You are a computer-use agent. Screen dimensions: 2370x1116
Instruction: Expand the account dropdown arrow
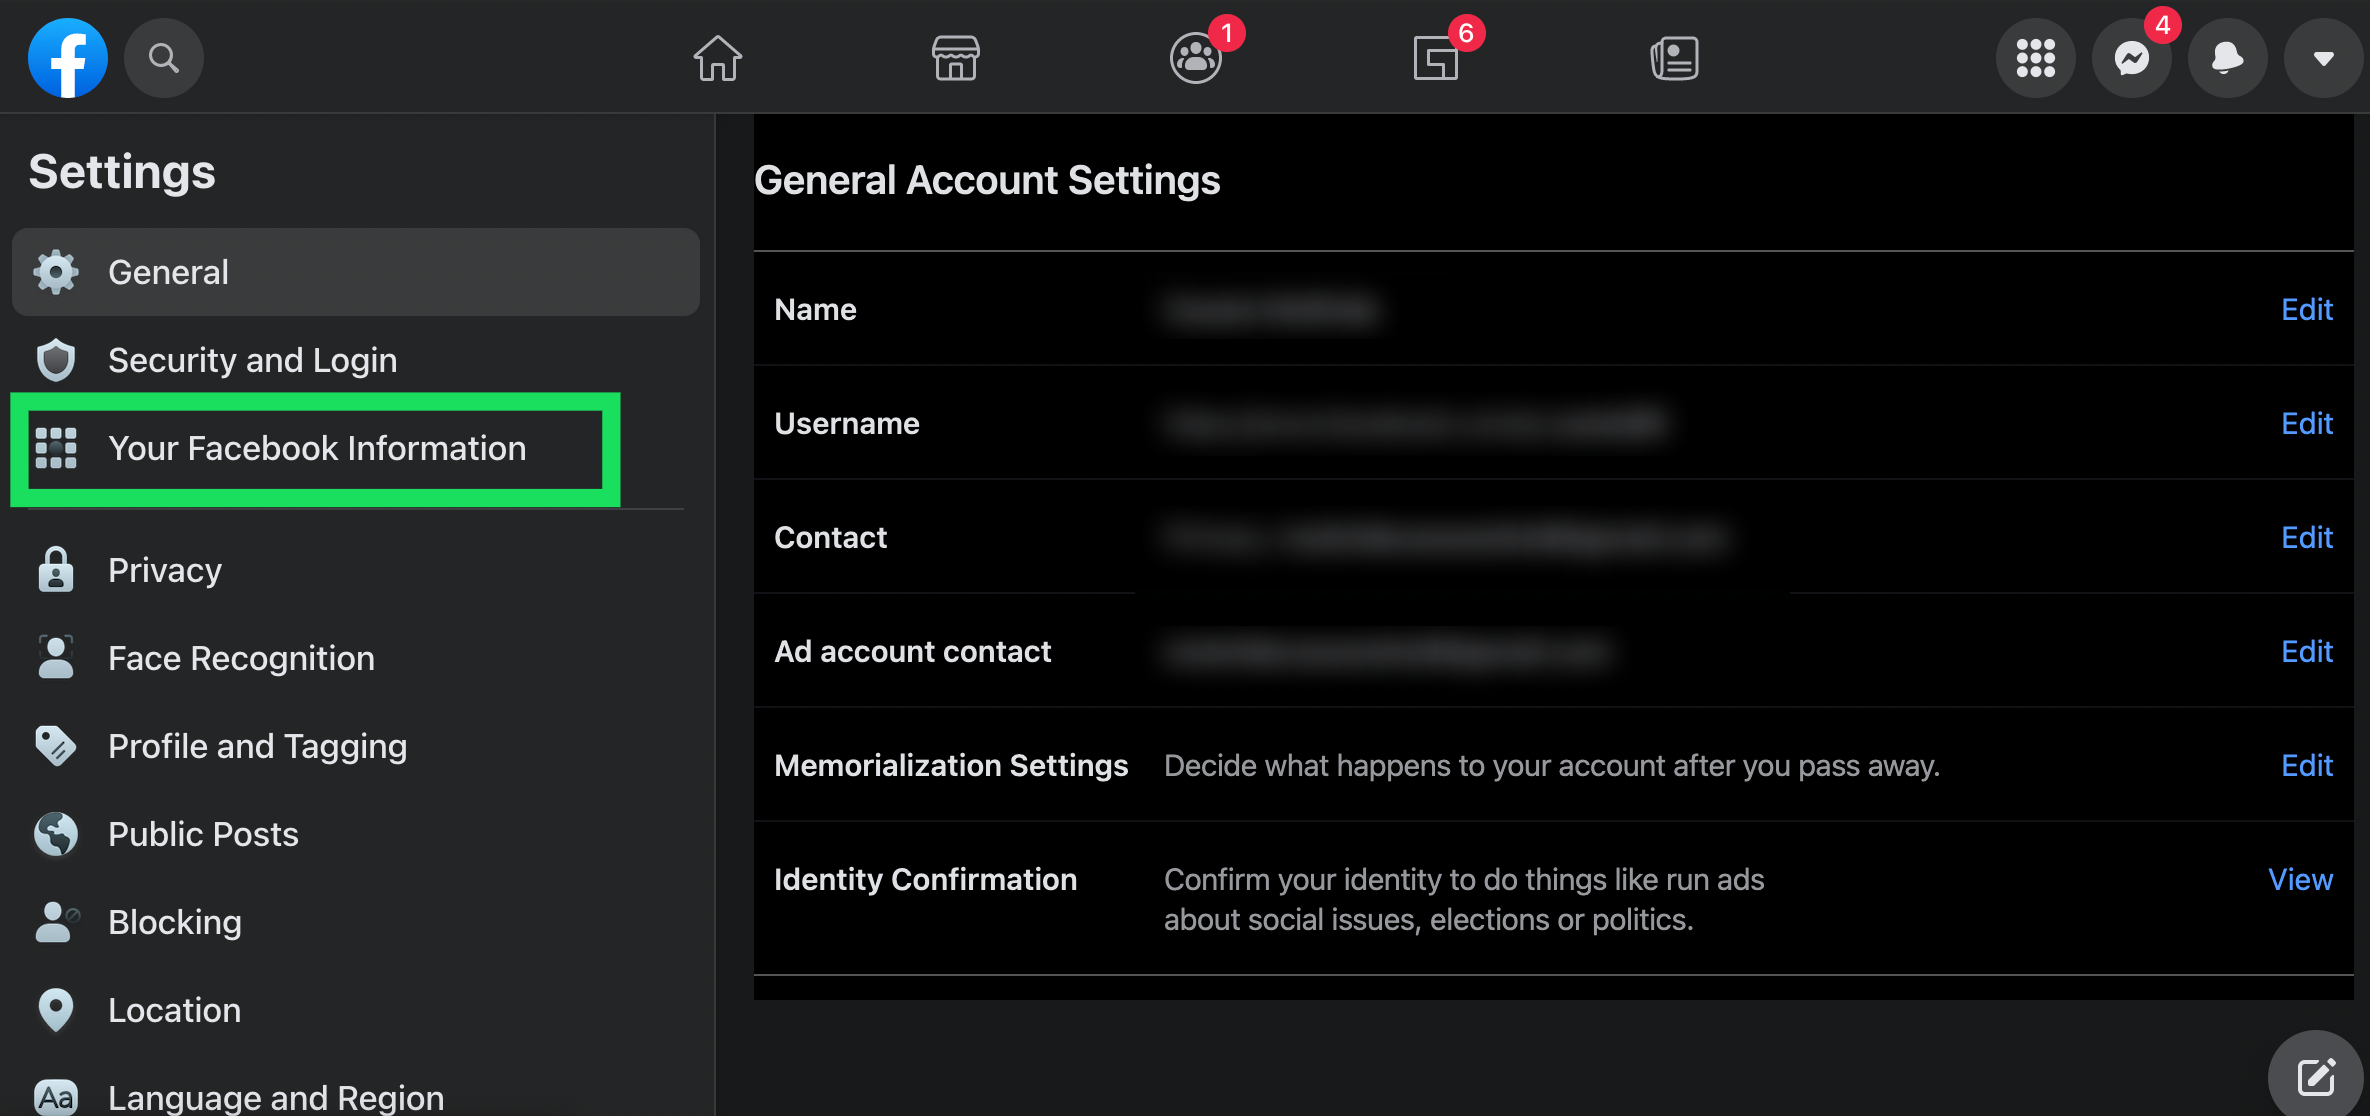pyautogui.click(x=2323, y=58)
